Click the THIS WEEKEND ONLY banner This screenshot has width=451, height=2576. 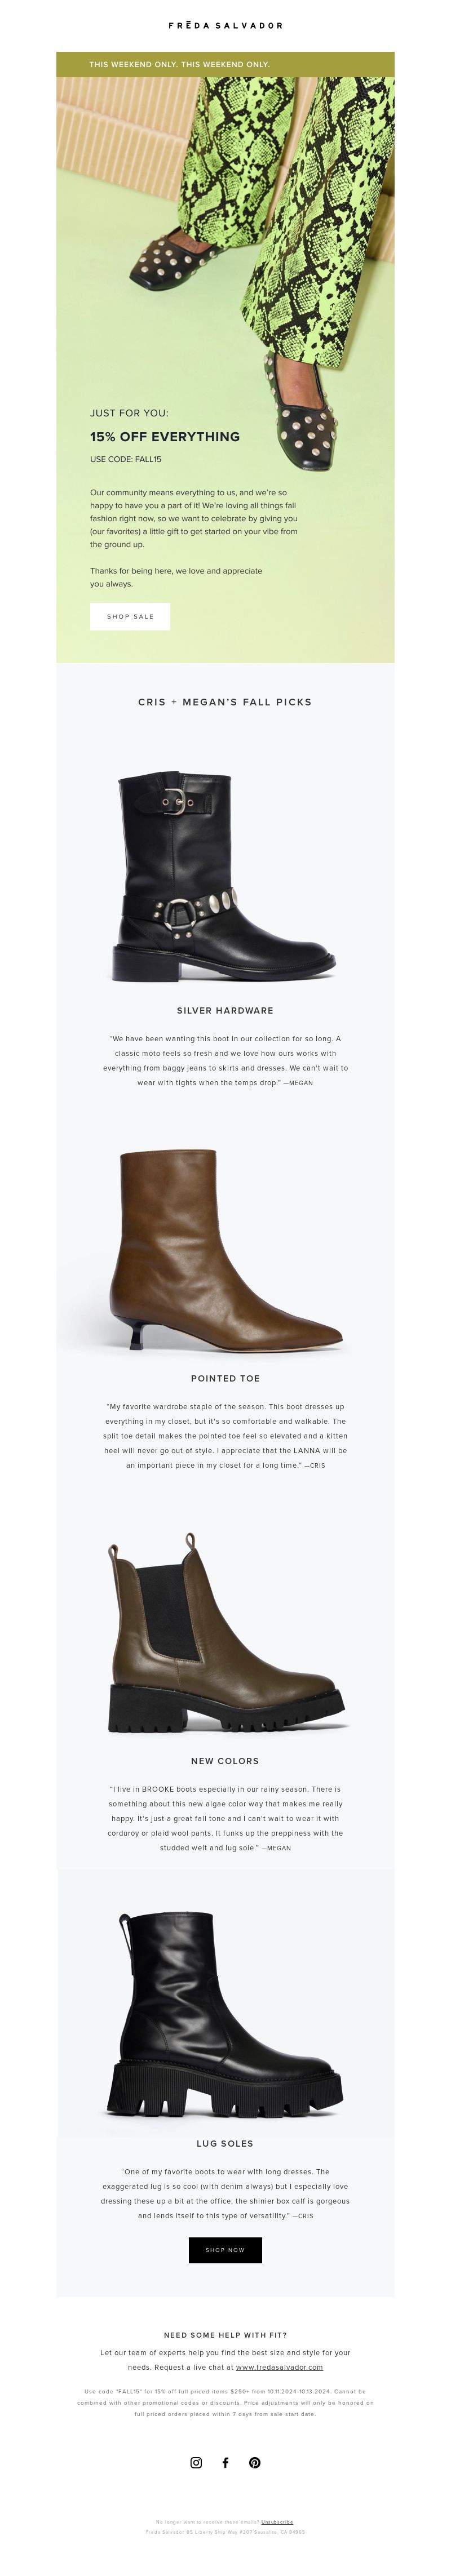(x=225, y=64)
